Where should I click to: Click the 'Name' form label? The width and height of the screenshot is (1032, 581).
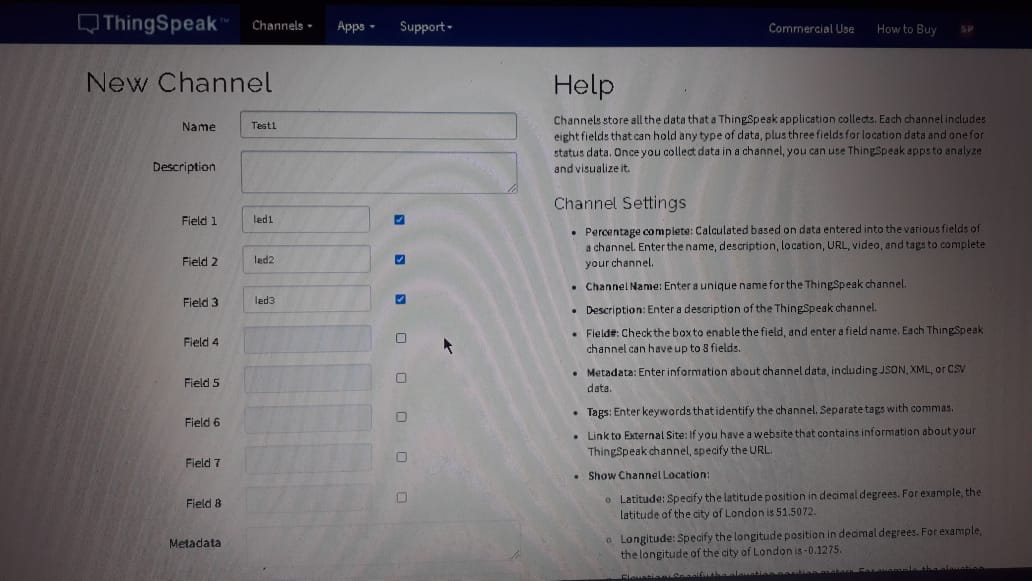coord(199,127)
